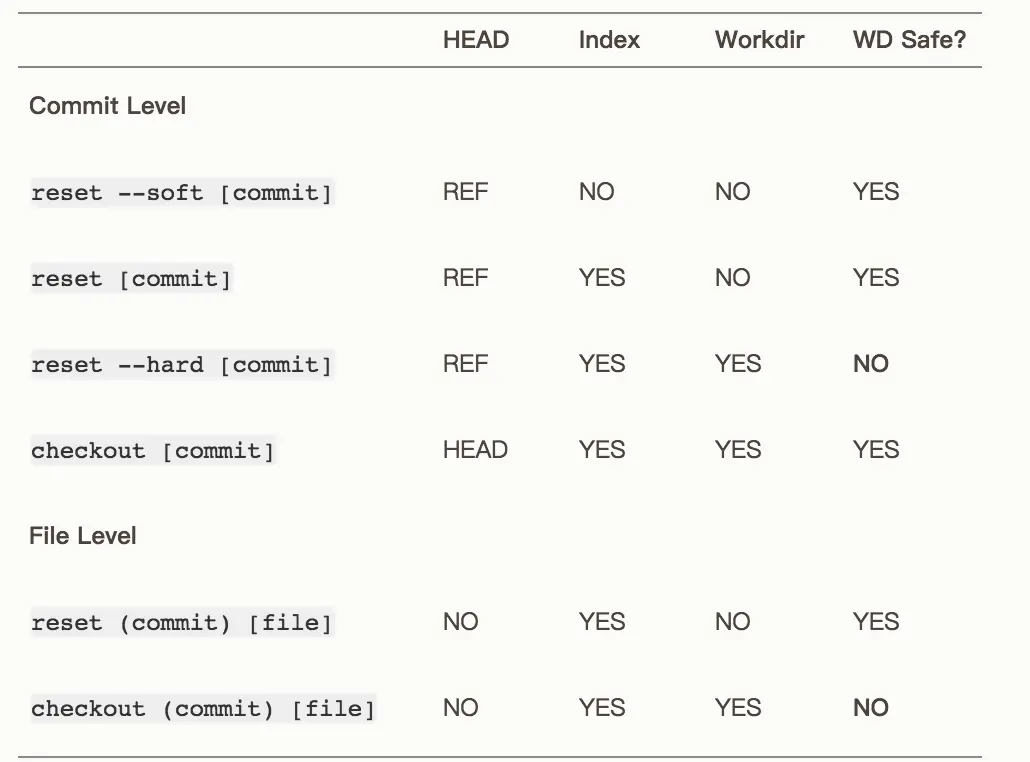
Task: Click the reset --hard [commit] command
Action: pyautogui.click(x=181, y=365)
